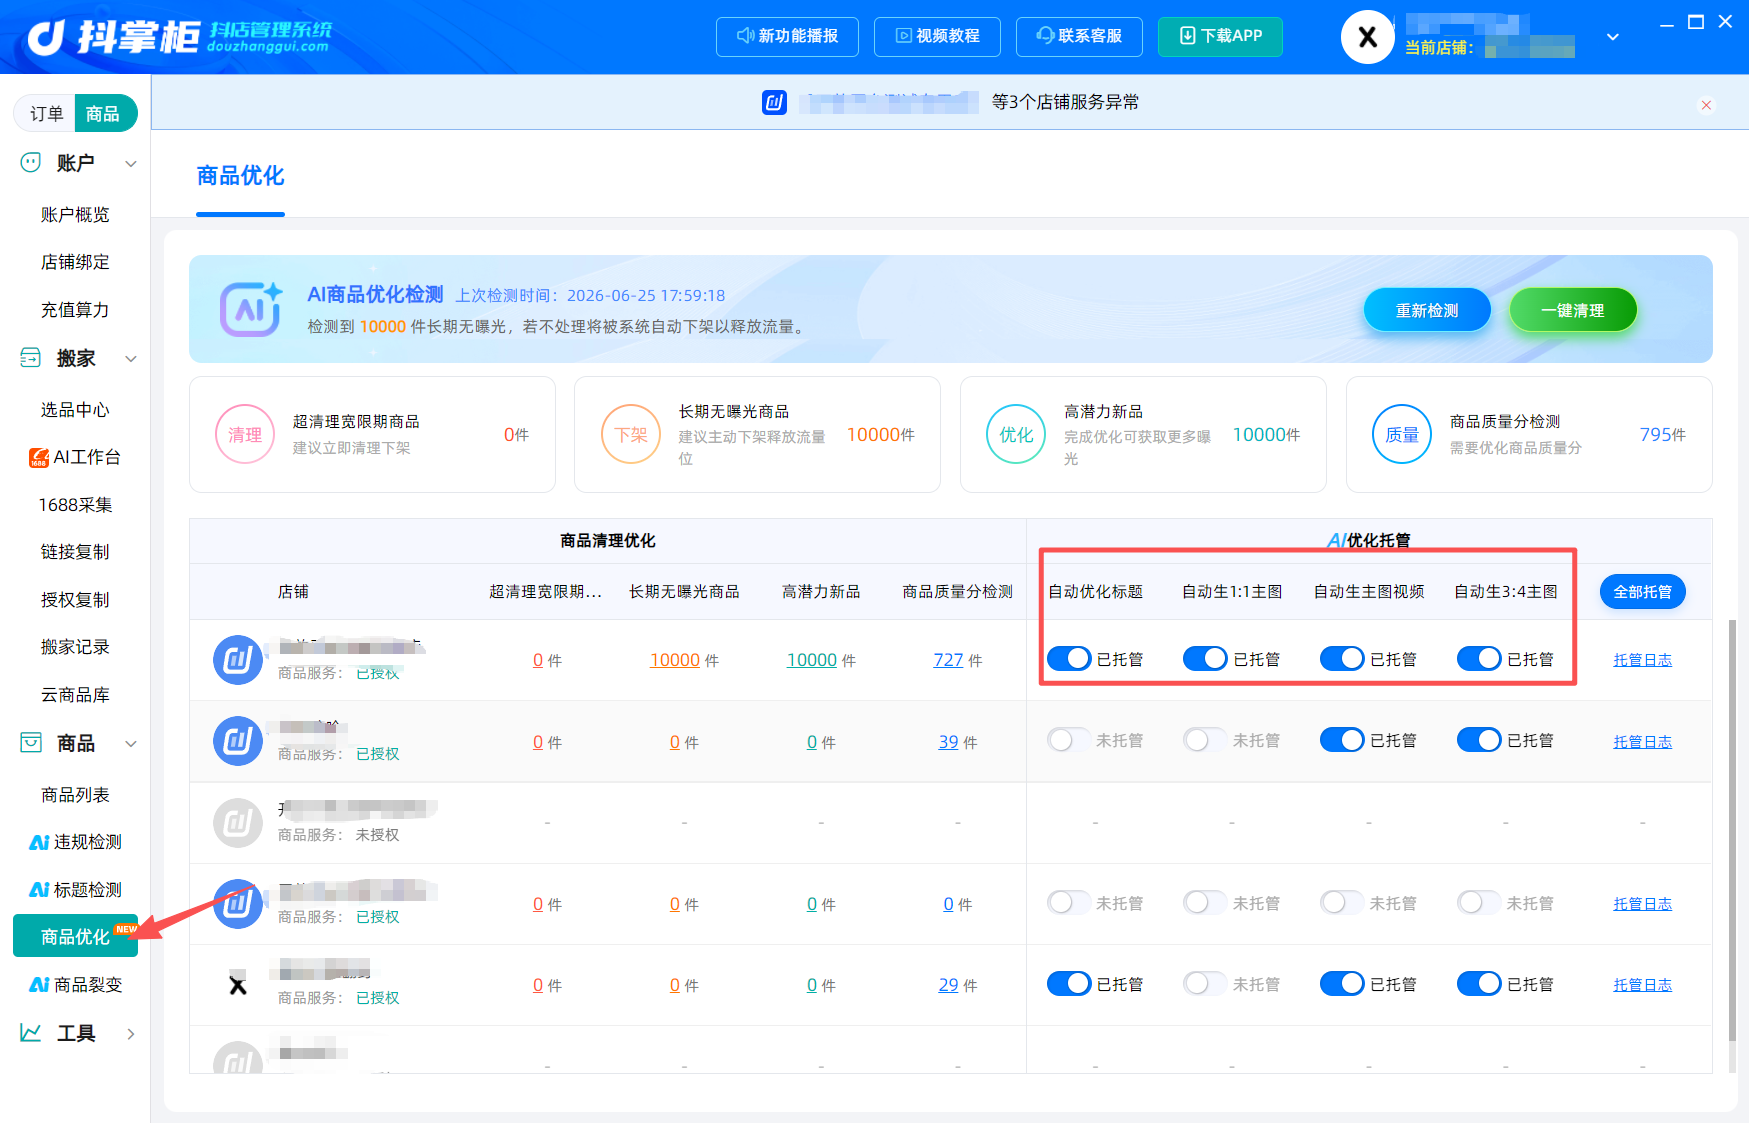Toggle 自动生1:1主图 in the 727 件 row
Viewport: 1749px width, 1123px height.
click(1205, 658)
